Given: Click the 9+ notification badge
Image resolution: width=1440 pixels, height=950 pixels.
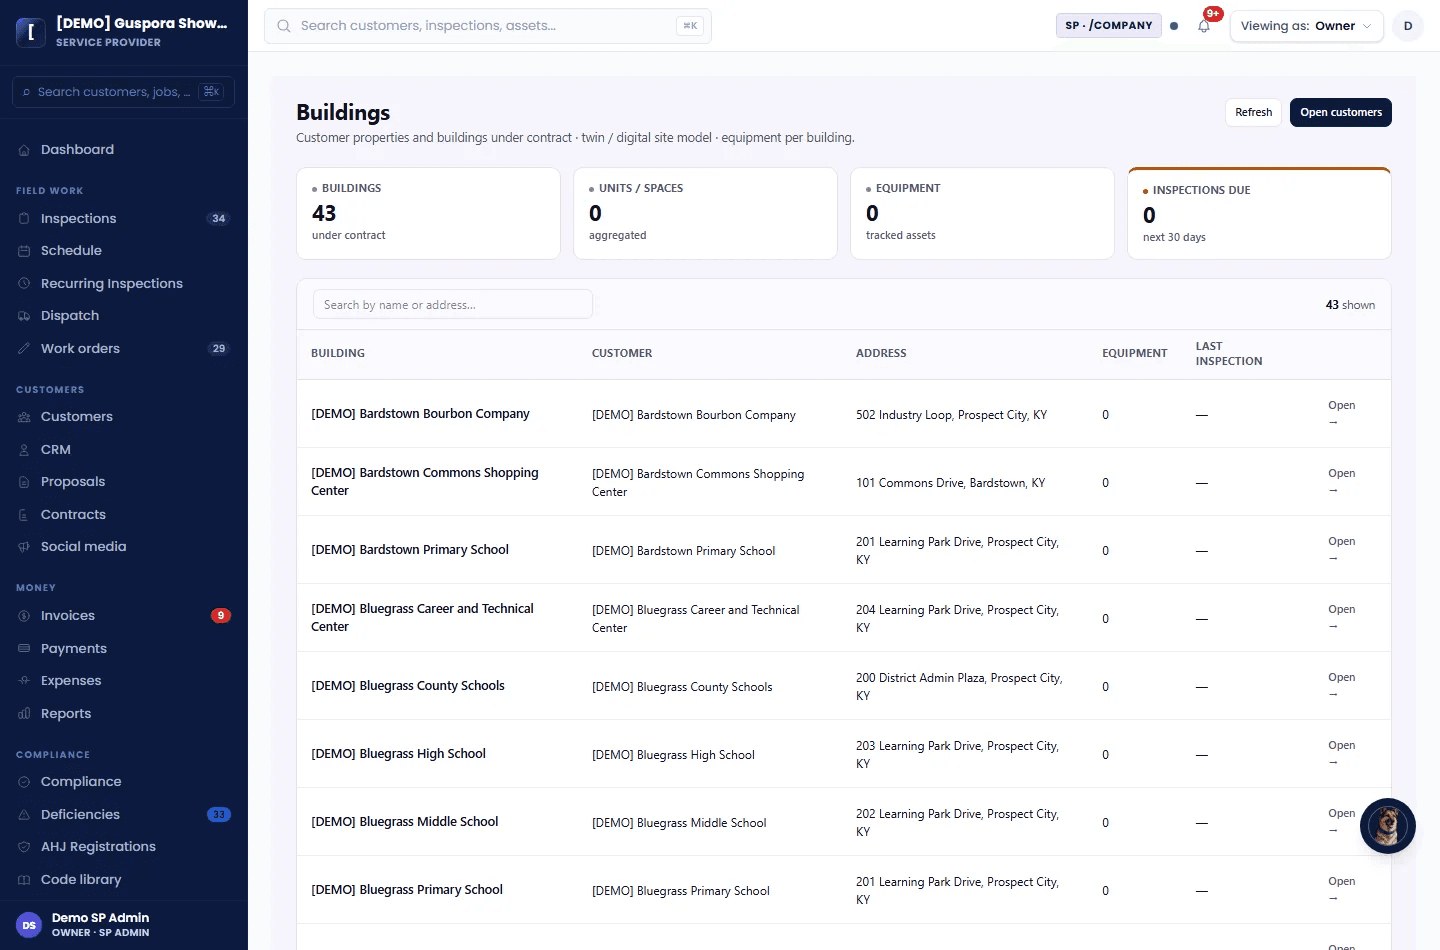Looking at the screenshot, I should (1213, 14).
